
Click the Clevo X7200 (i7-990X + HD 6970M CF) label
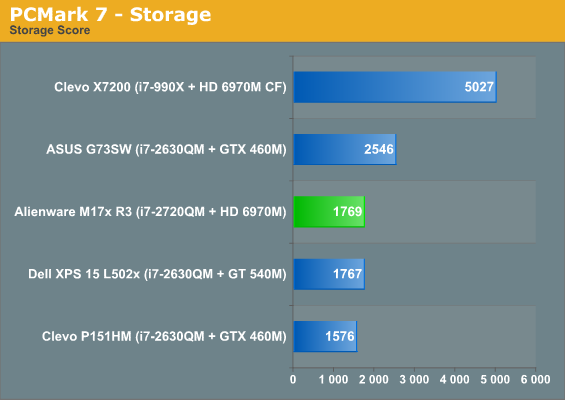(x=170, y=87)
